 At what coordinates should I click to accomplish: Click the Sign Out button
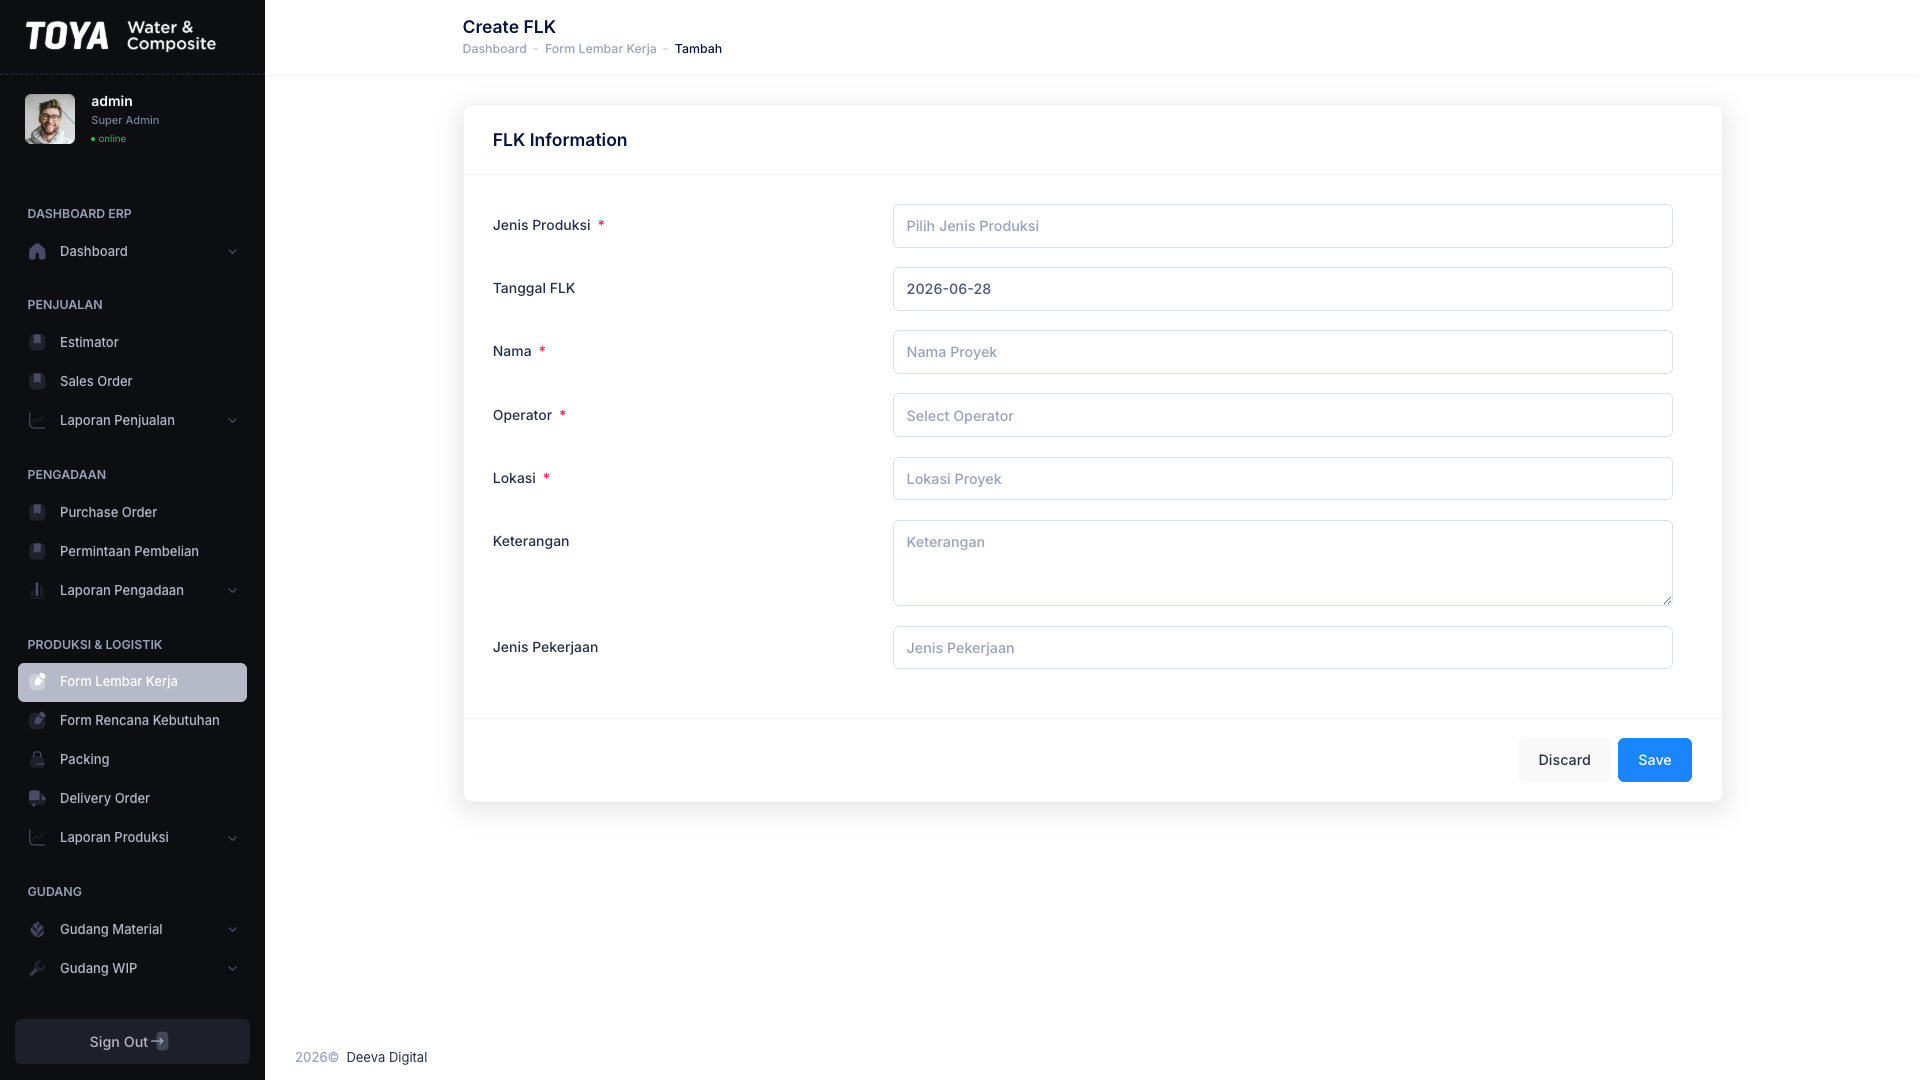click(x=132, y=1041)
